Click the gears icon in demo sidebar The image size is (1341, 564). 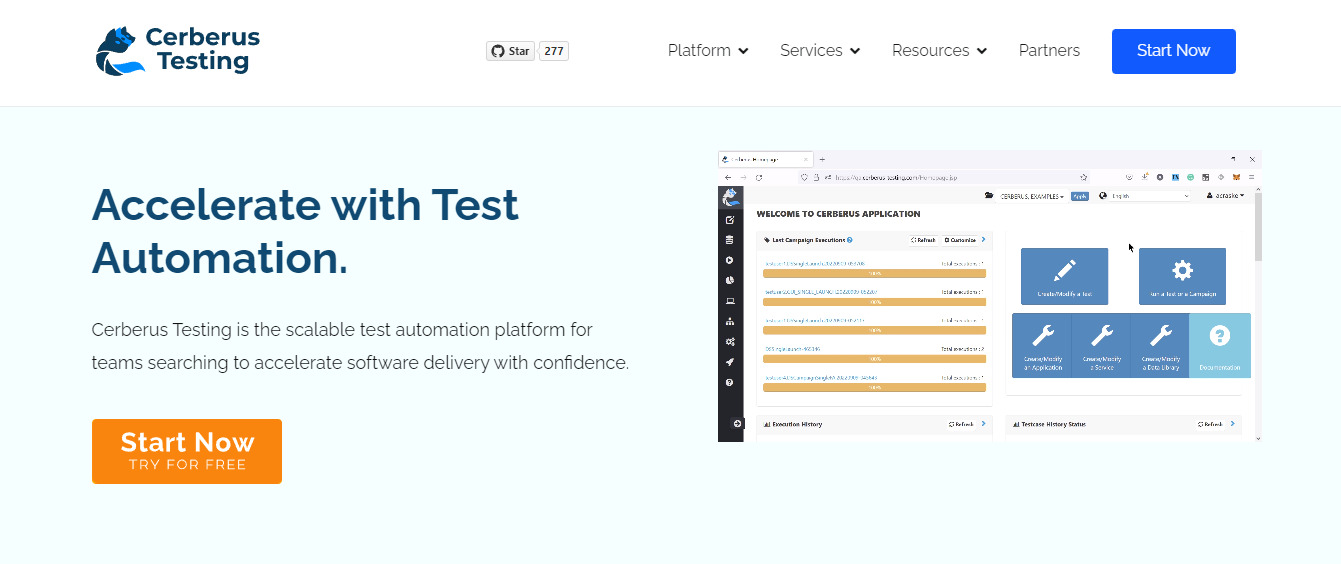(x=730, y=342)
